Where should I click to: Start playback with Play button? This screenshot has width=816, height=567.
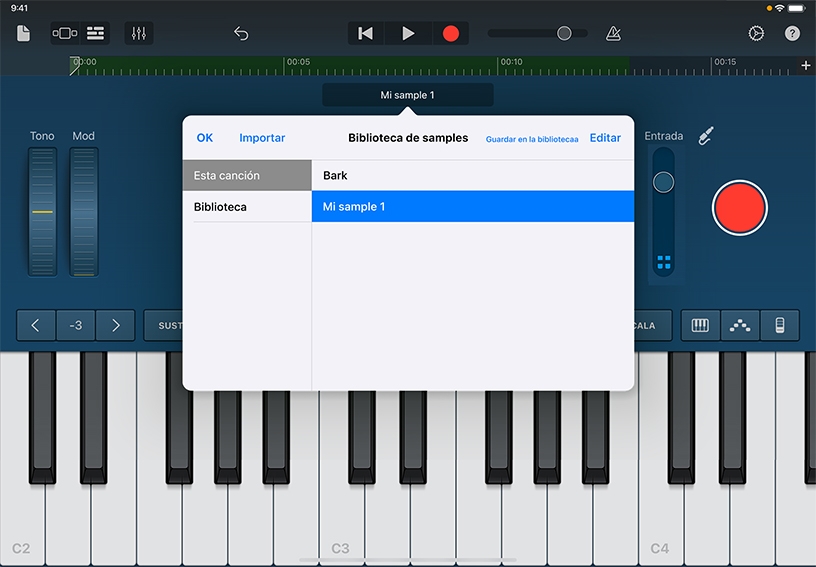[408, 33]
